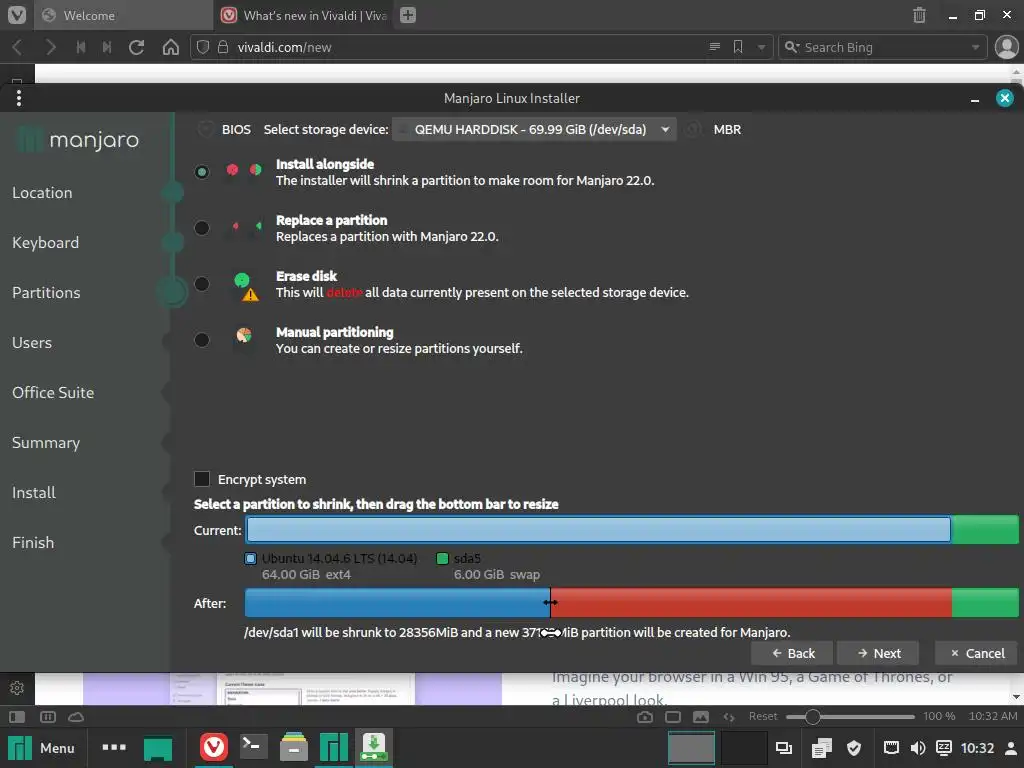This screenshot has height=768, width=1024.
Task: Open the closed tabs trash can
Action: point(919,15)
